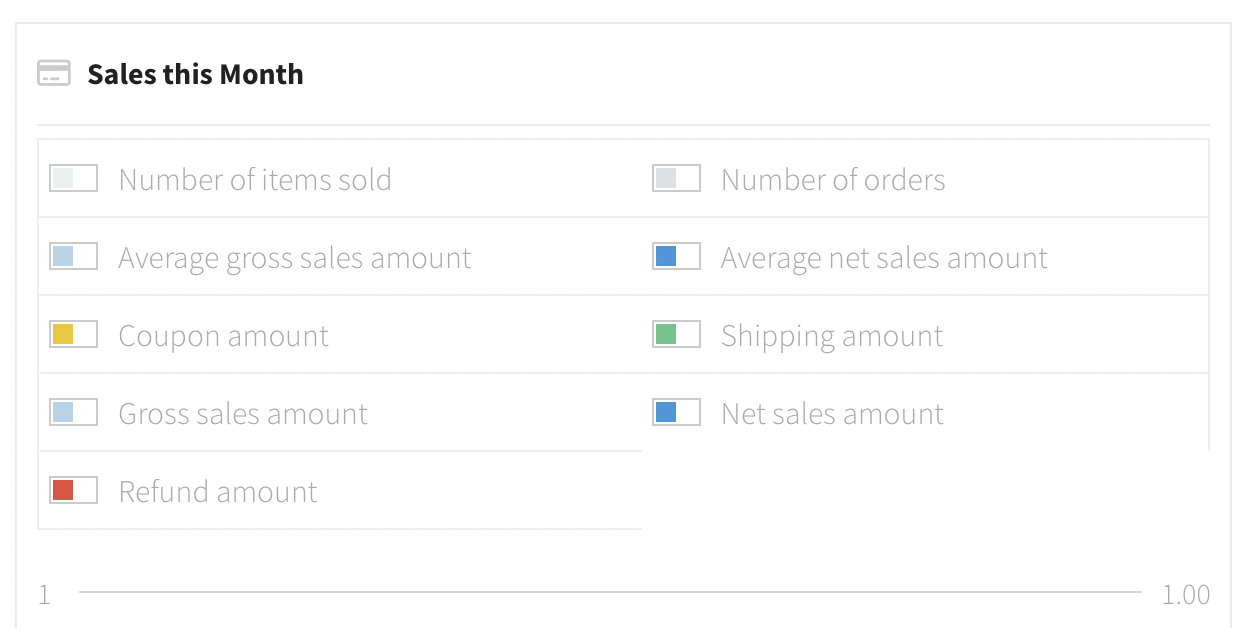
Task: Click the Number of orders label text
Action: click(833, 180)
